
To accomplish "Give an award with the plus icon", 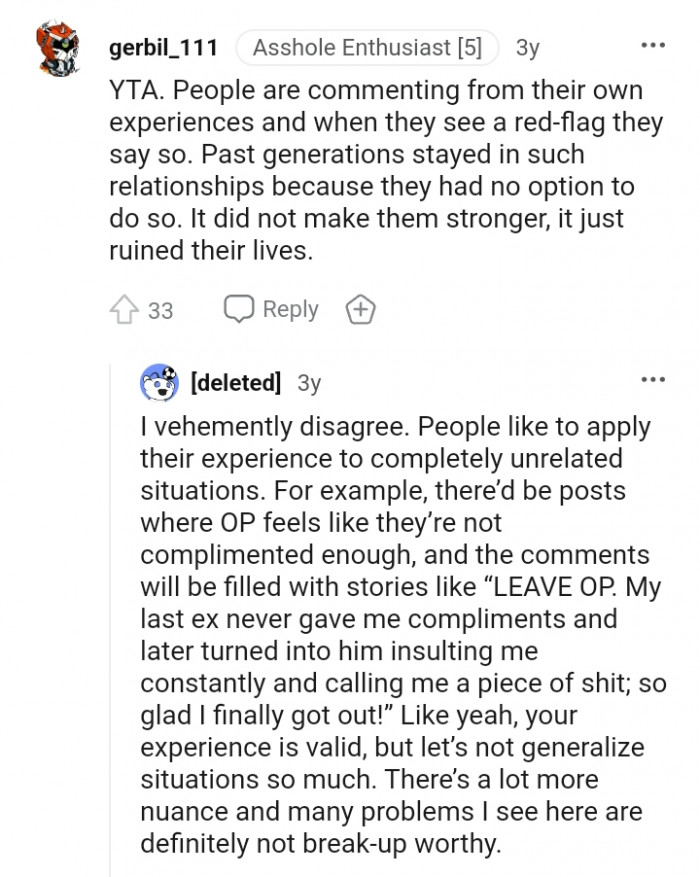I will click(x=360, y=310).
